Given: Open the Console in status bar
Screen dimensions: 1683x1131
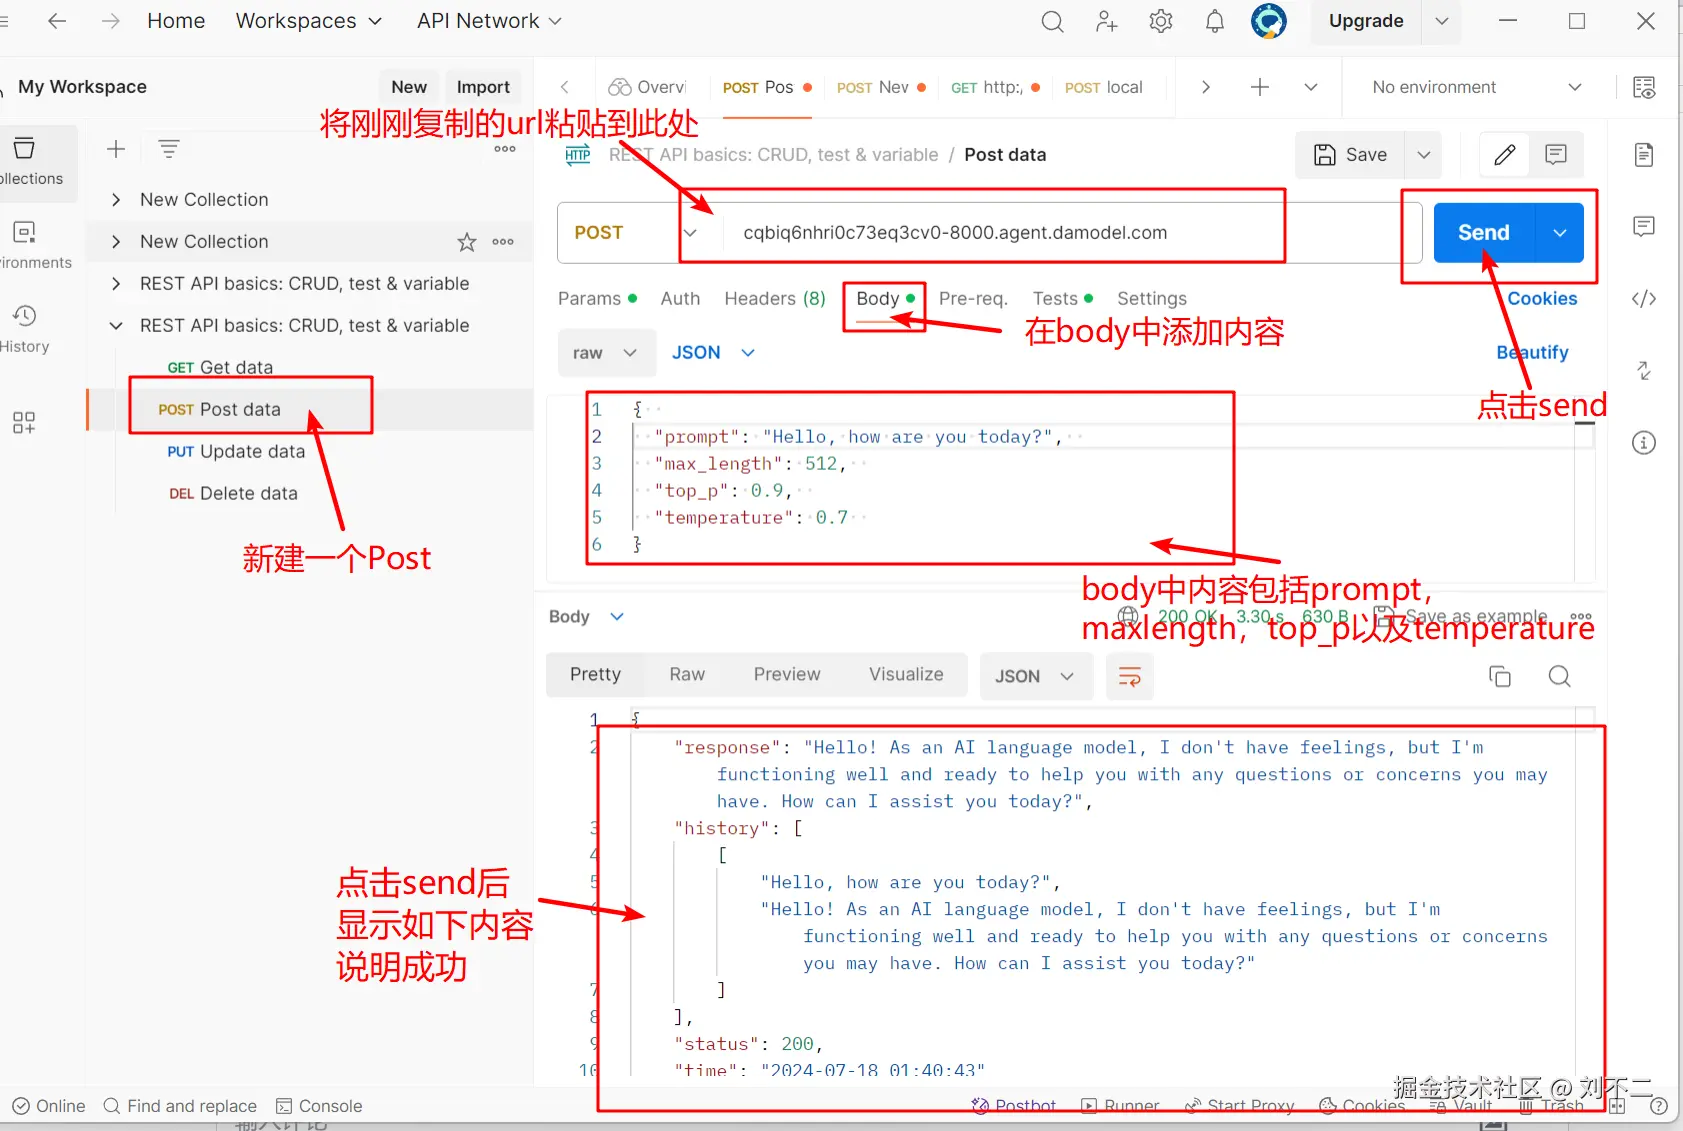Looking at the screenshot, I should pos(319,1106).
